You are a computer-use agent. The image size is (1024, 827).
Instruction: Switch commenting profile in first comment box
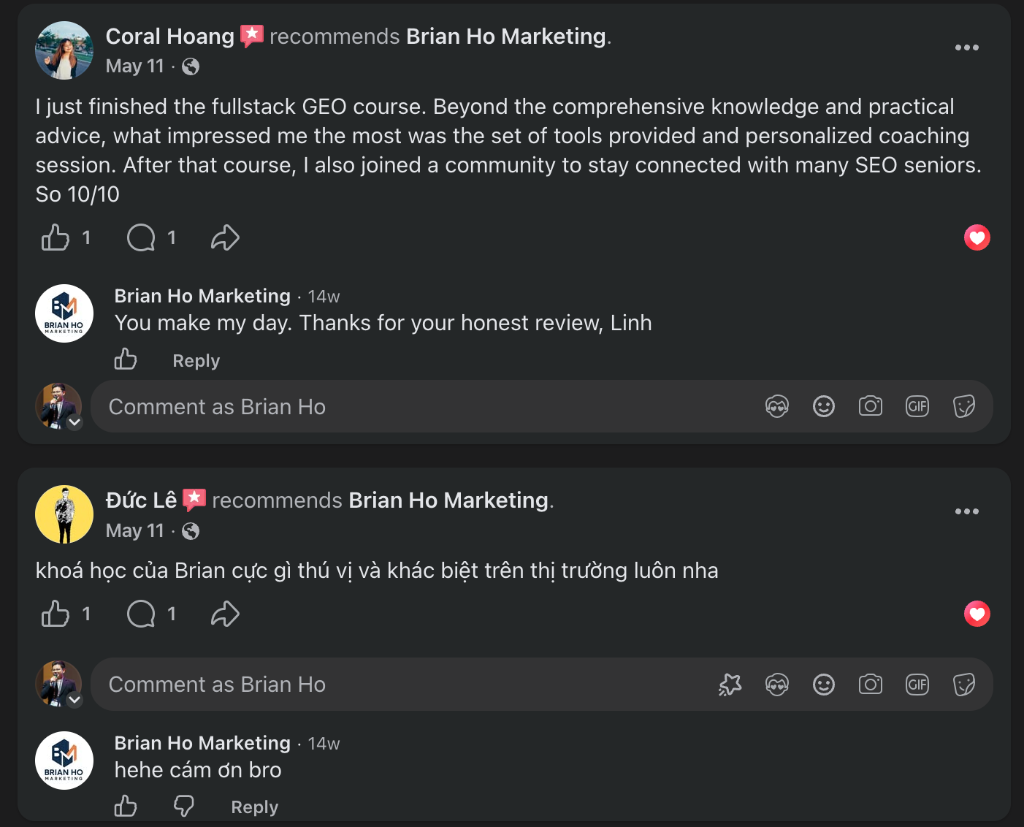pos(74,422)
